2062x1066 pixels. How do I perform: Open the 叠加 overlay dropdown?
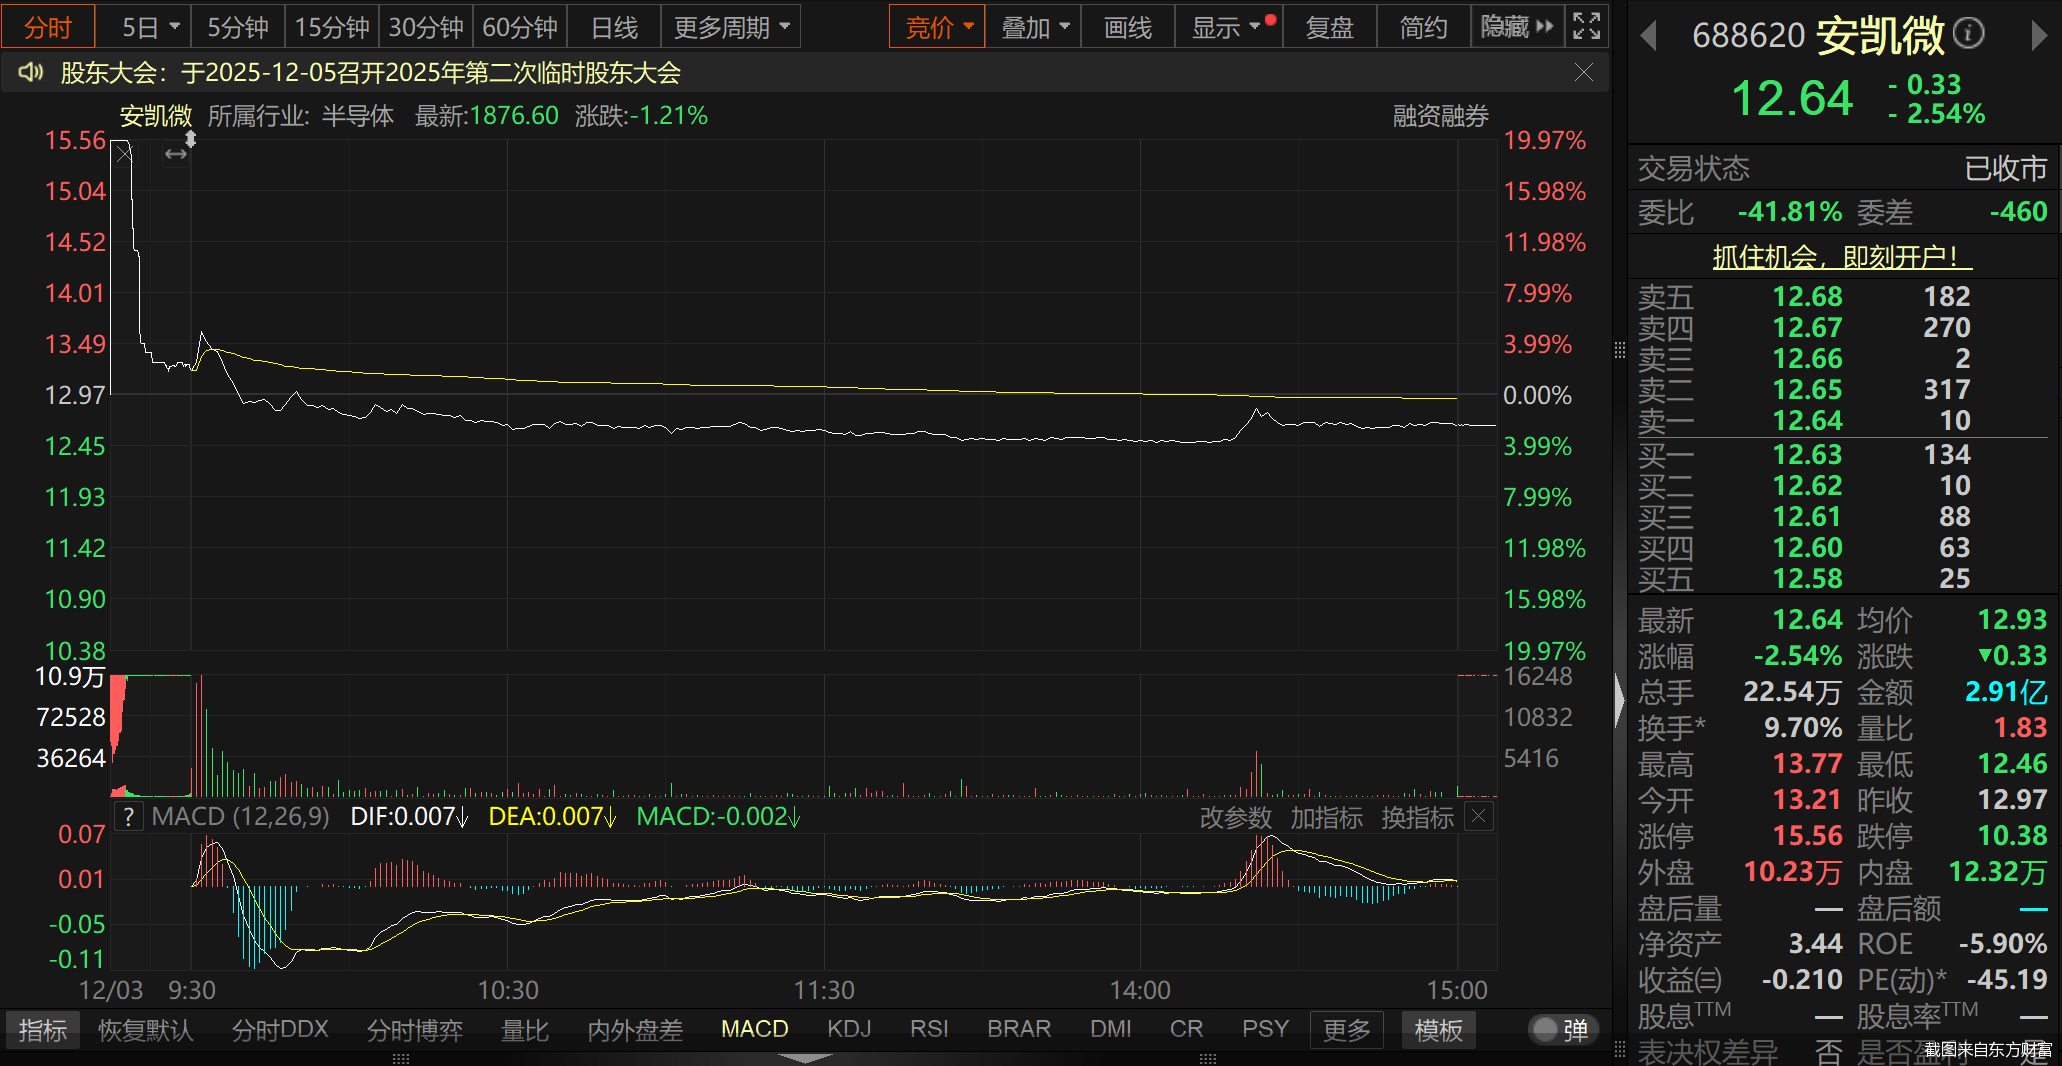click(x=1034, y=27)
